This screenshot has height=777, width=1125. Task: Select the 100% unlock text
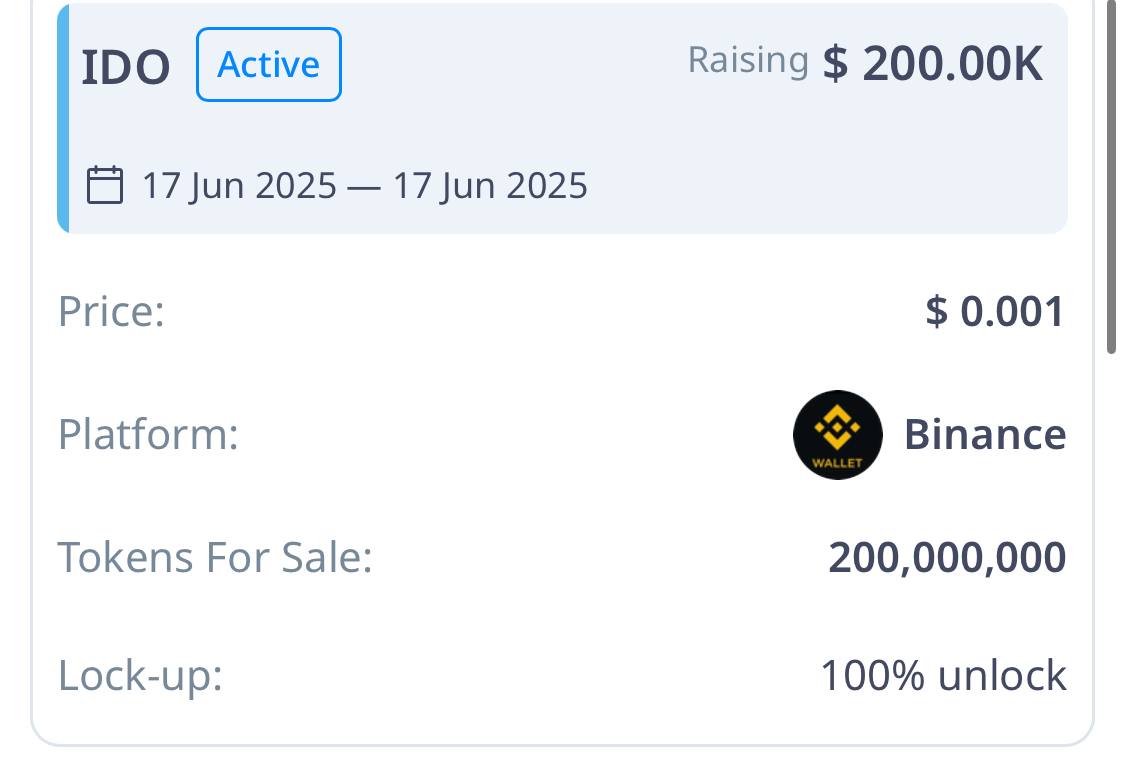coord(943,676)
